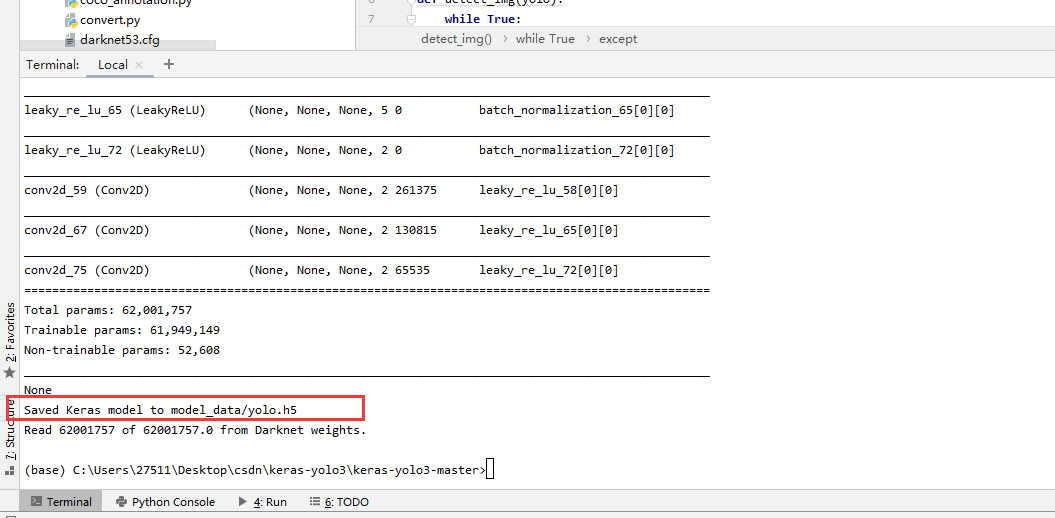Image resolution: width=1055 pixels, height=518 pixels.
Task: Click 'batch_normalization_65[0][0]' text
Action: 577,110
